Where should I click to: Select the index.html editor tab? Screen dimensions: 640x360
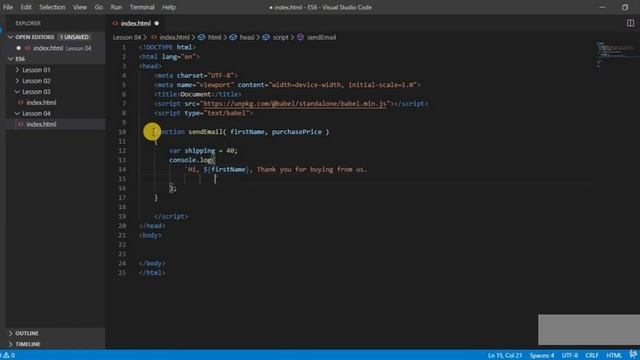coord(136,23)
